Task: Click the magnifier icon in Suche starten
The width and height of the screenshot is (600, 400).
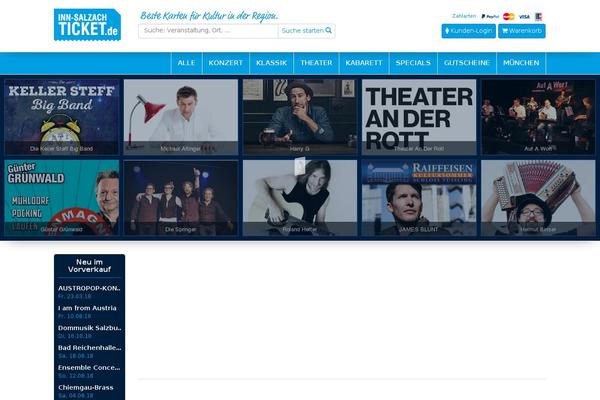Action: 328,30
